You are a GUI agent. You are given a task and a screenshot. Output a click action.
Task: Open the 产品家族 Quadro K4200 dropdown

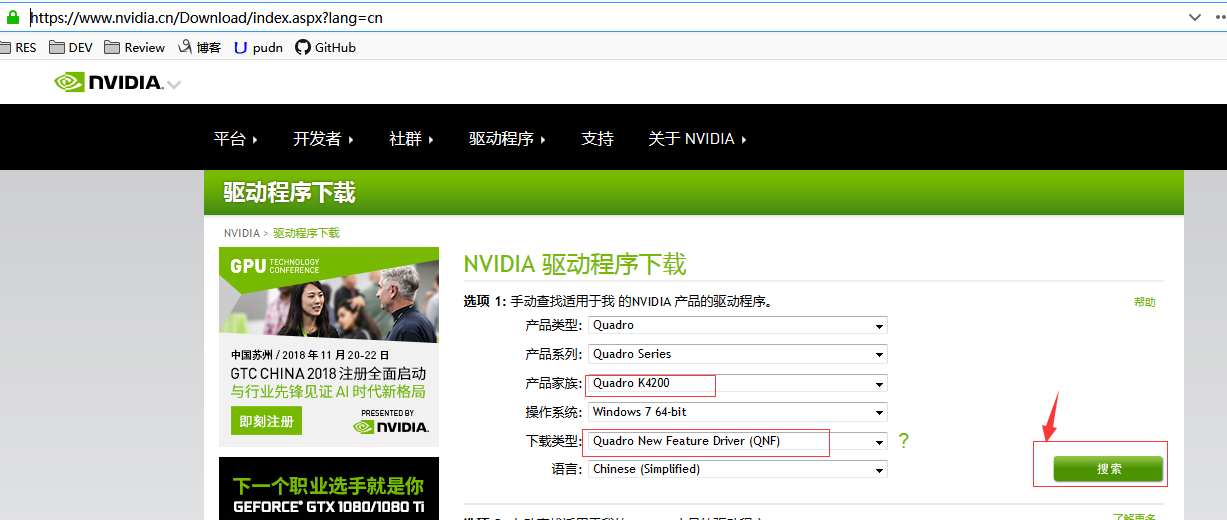(x=738, y=383)
